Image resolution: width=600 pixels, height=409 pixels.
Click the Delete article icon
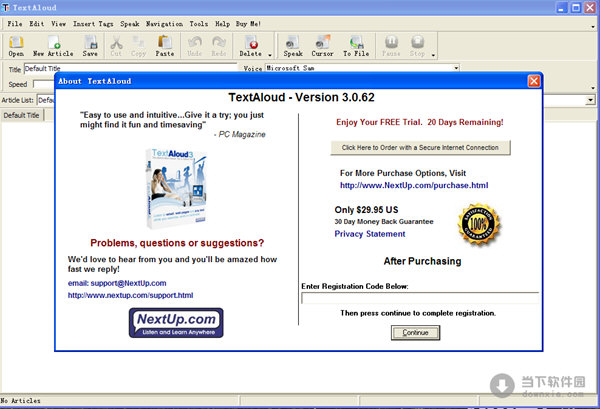(x=251, y=46)
